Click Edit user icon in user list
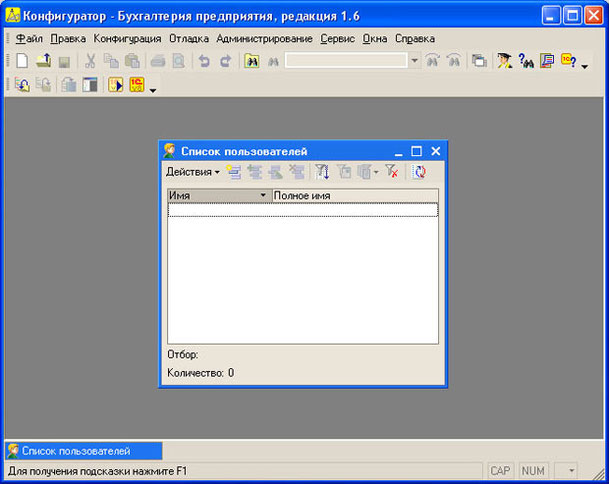This screenshot has width=609, height=484. tap(276, 172)
